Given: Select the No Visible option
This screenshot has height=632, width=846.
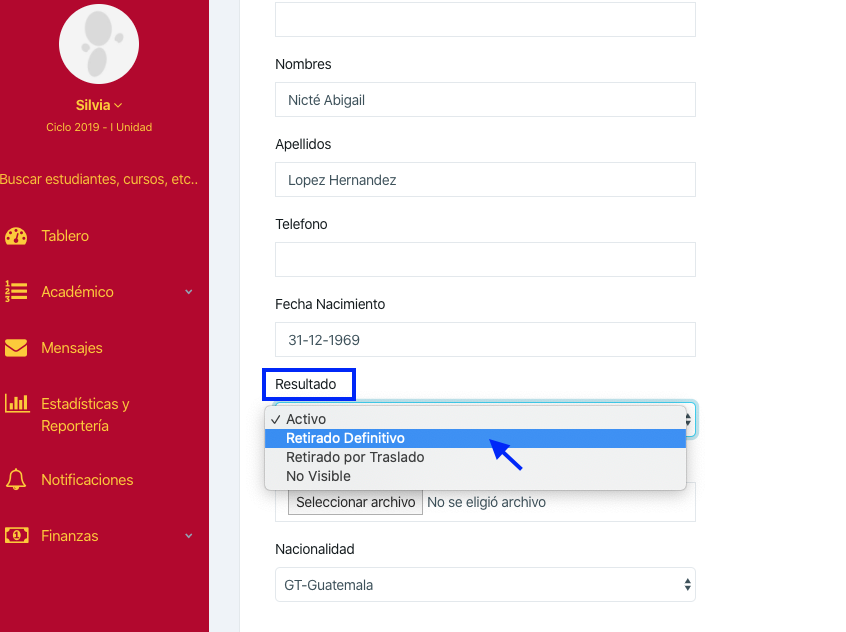Looking at the screenshot, I should pos(475,476).
